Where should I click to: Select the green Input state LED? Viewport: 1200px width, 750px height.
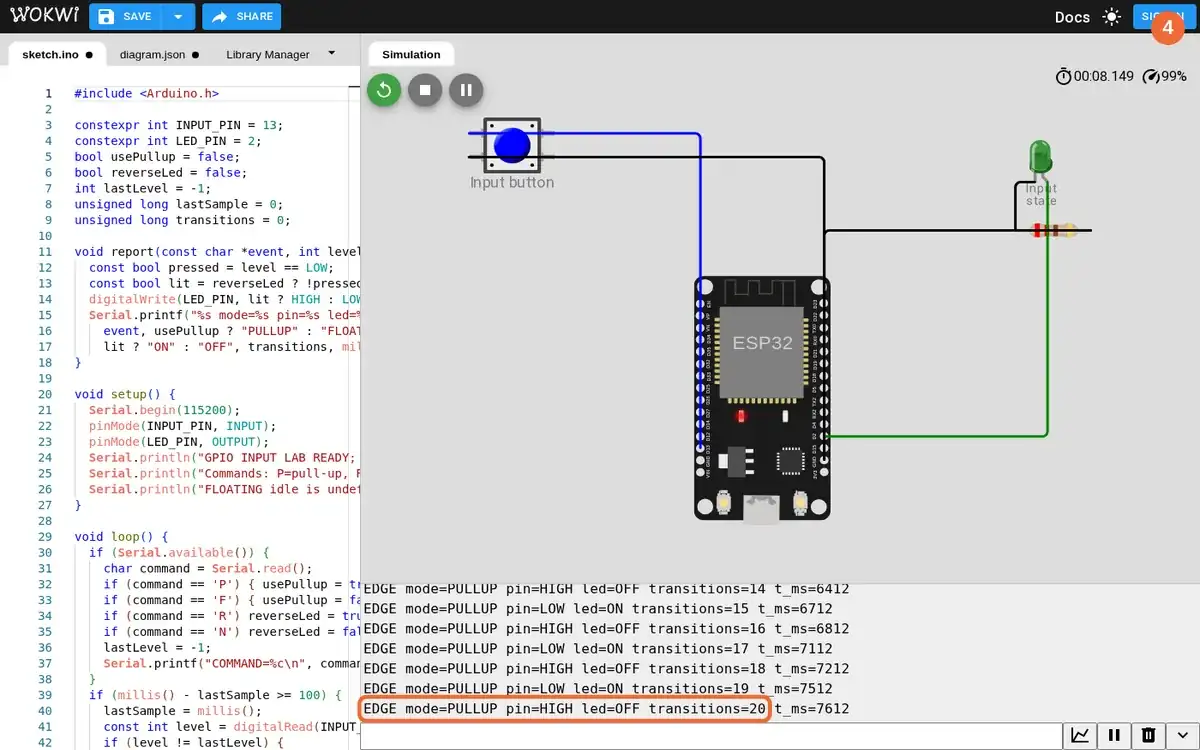coord(1040,157)
